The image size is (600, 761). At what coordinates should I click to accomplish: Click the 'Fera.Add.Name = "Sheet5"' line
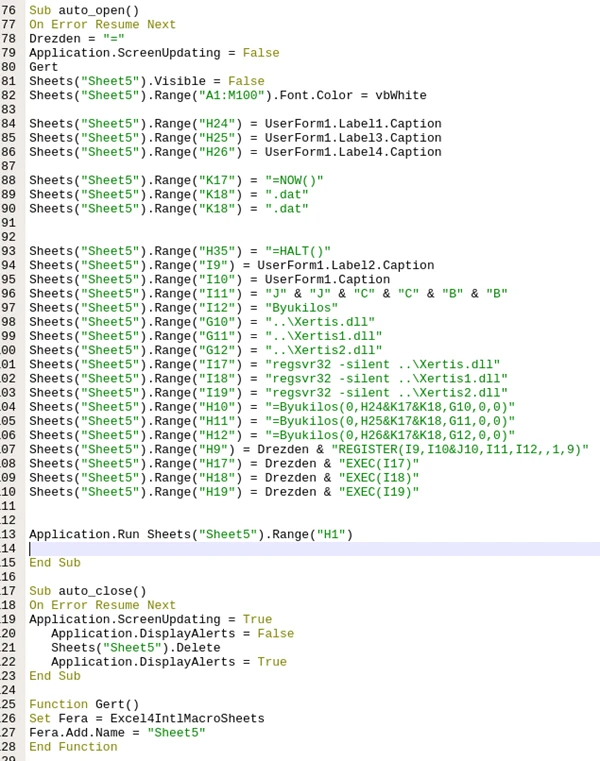pos(117,732)
